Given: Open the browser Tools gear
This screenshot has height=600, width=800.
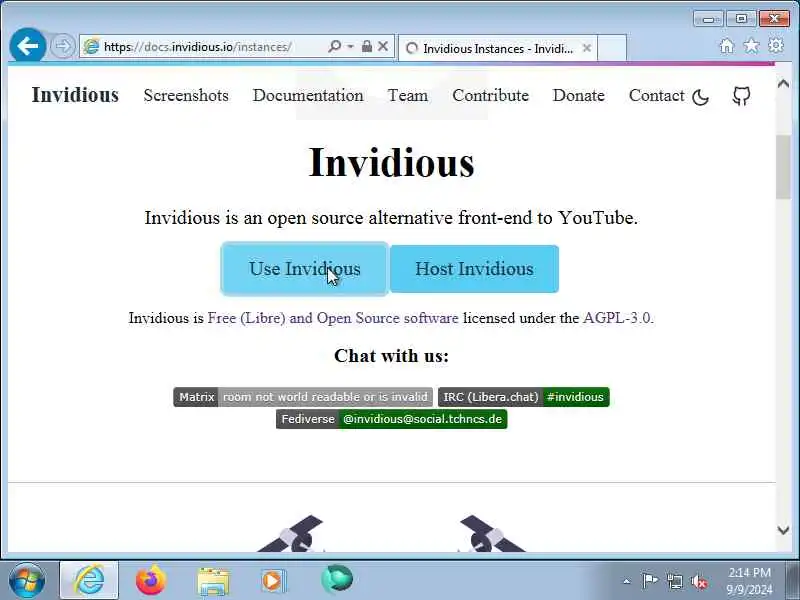Looking at the screenshot, I should [776, 45].
